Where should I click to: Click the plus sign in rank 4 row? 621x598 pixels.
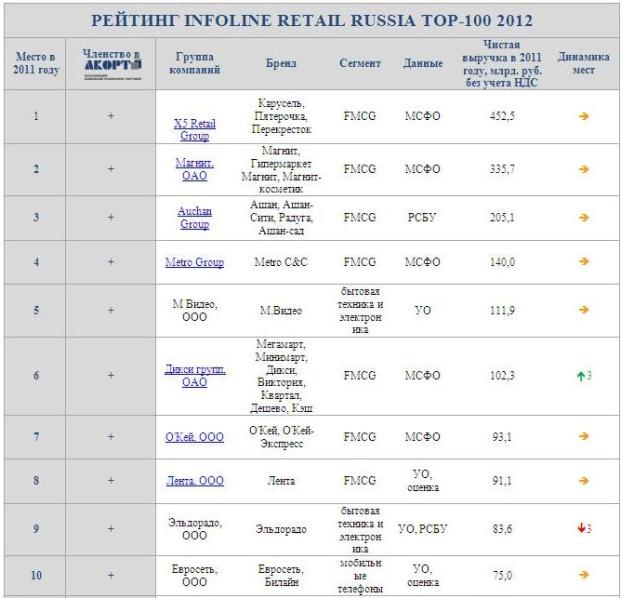coord(111,262)
